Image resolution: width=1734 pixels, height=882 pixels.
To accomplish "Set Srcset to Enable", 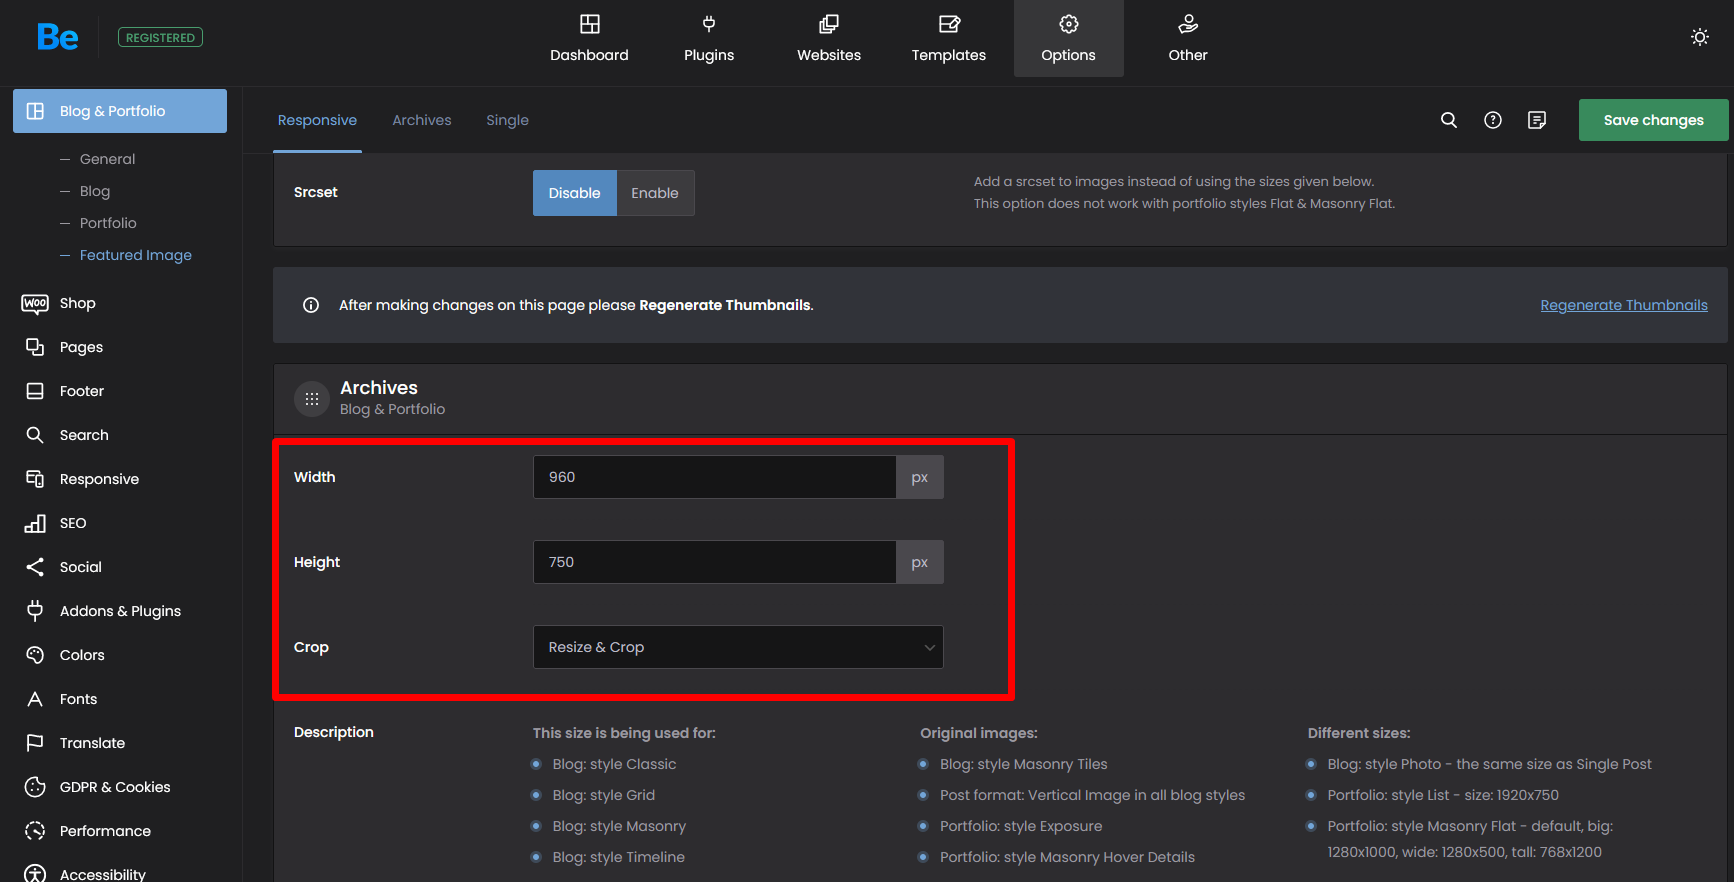I will 655,193.
